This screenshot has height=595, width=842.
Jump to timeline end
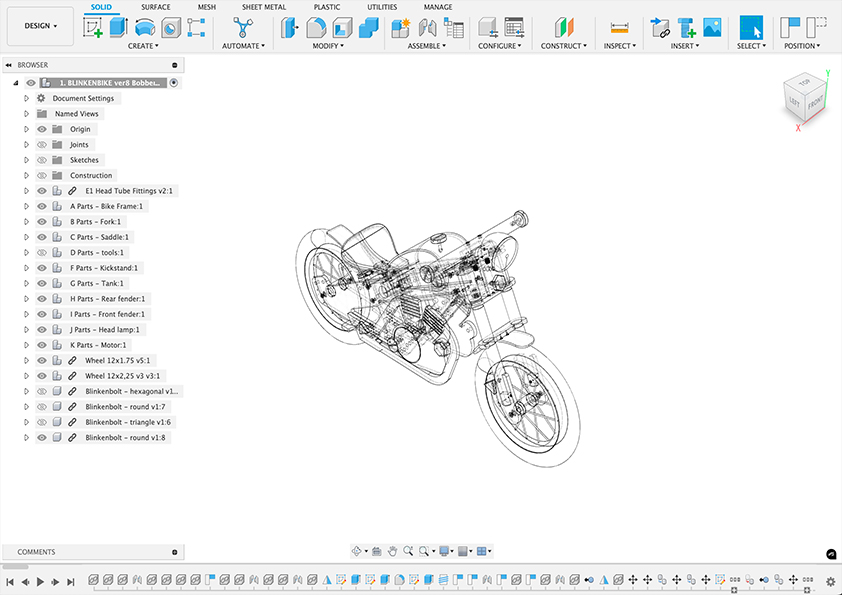[70, 582]
